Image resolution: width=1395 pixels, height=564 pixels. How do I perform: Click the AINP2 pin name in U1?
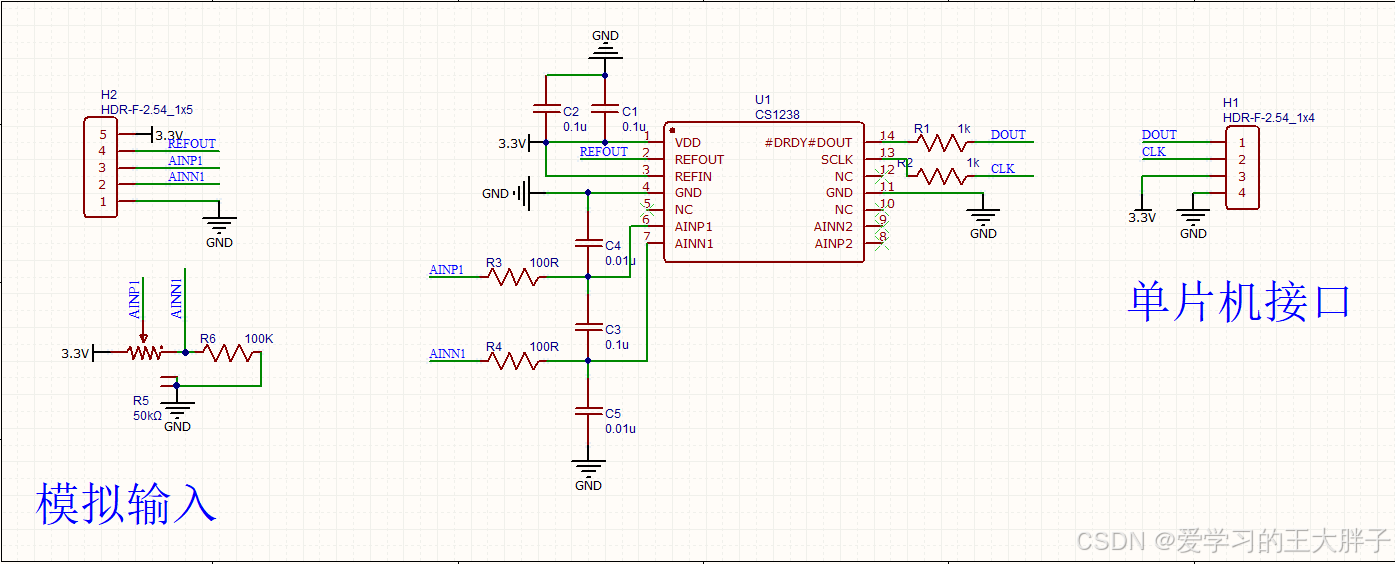[834, 244]
